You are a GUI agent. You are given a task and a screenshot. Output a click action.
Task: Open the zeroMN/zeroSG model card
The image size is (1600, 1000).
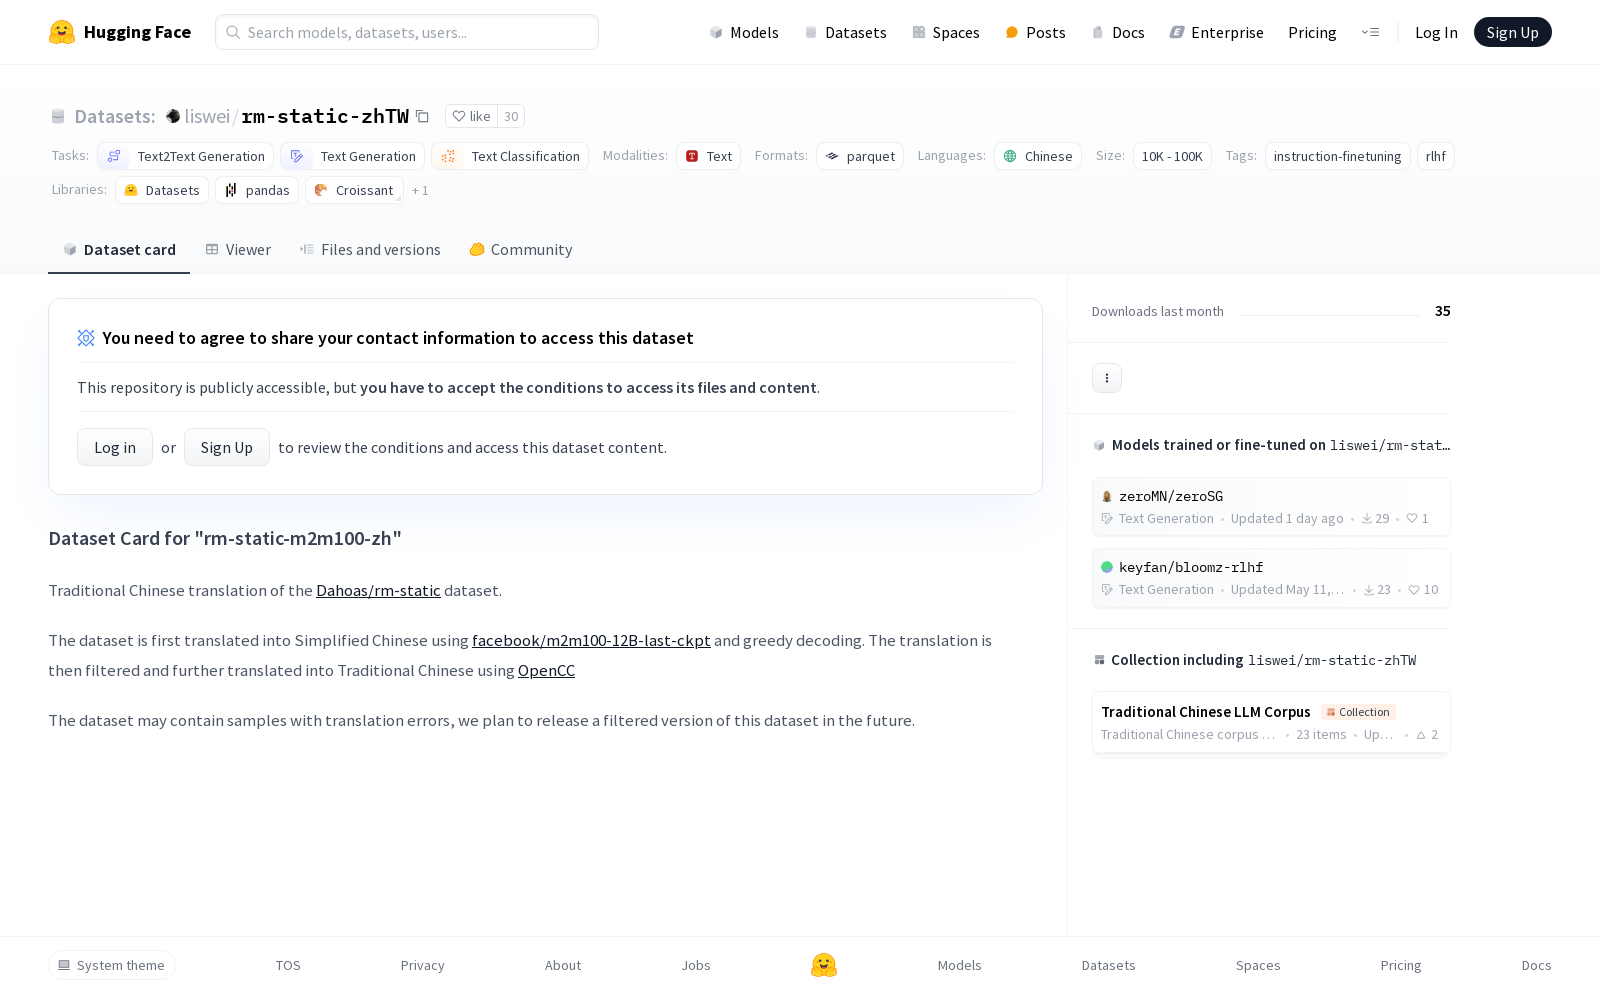tap(1271, 507)
